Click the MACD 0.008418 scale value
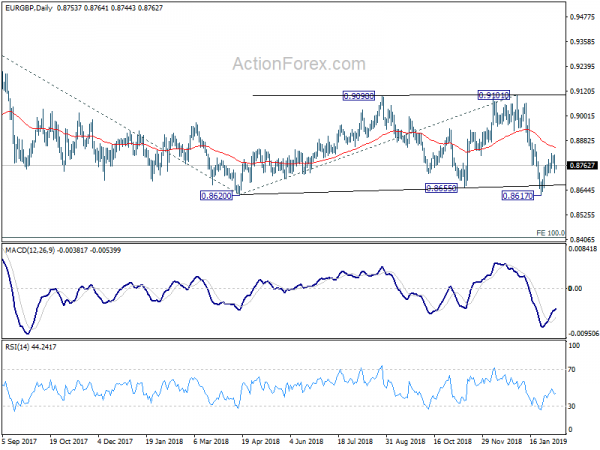600x450 pixels. [583, 249]
